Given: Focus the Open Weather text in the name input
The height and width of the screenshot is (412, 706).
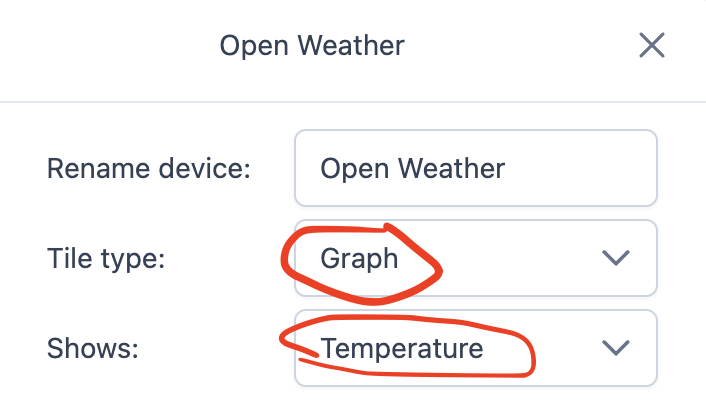Looking at the screenshot, I should (x=412, y=168).
